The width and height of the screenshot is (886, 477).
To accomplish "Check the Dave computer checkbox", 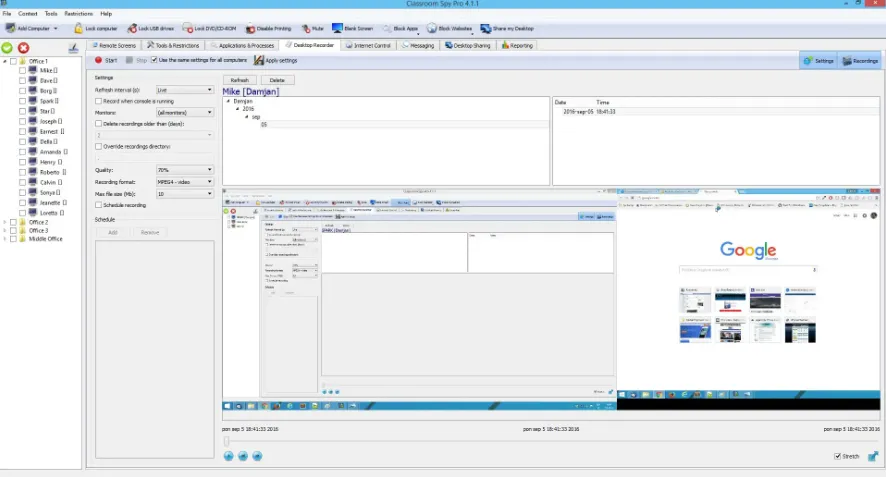I will (23, 81).
